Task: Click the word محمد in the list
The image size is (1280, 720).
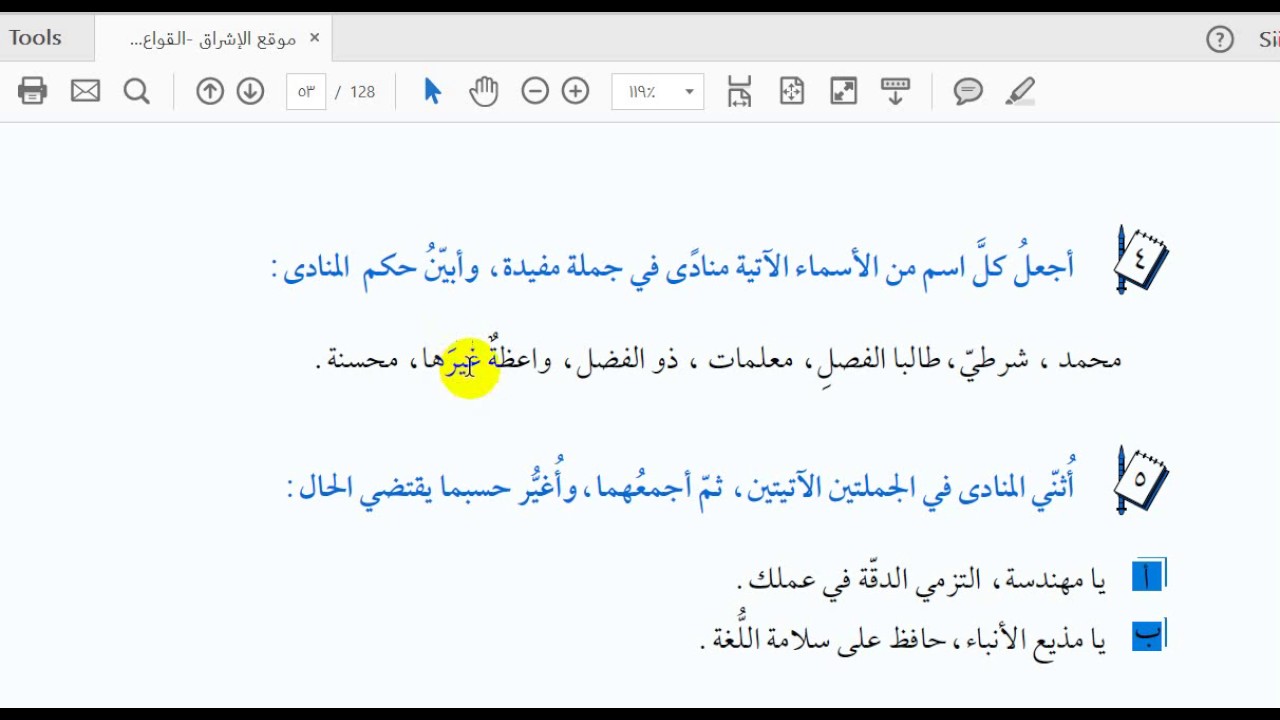Action: click(1090, 359)
